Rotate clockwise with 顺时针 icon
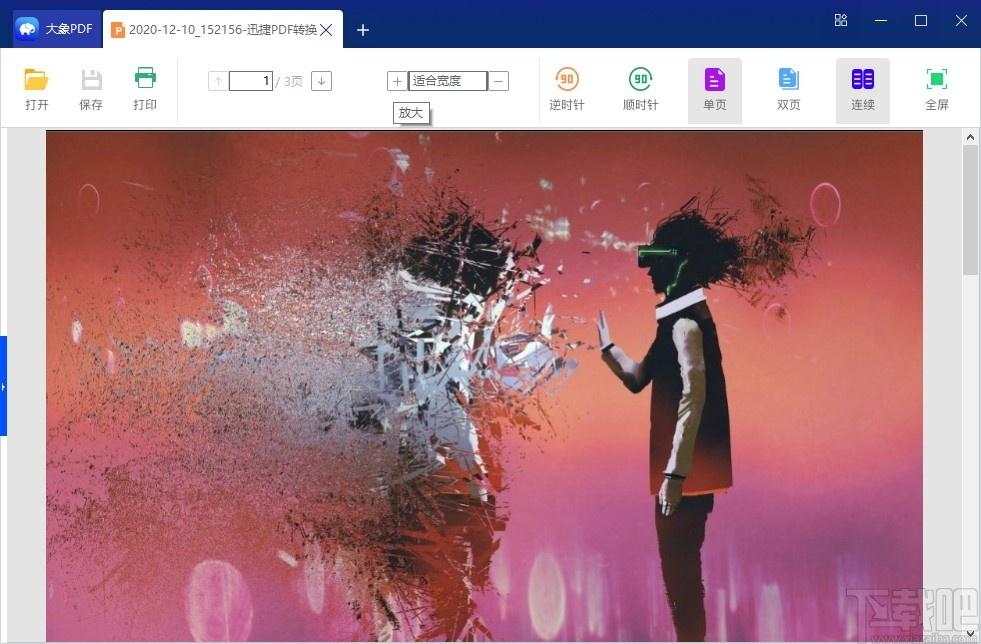Viewport: 981px width, 644px height. point(641,91)
